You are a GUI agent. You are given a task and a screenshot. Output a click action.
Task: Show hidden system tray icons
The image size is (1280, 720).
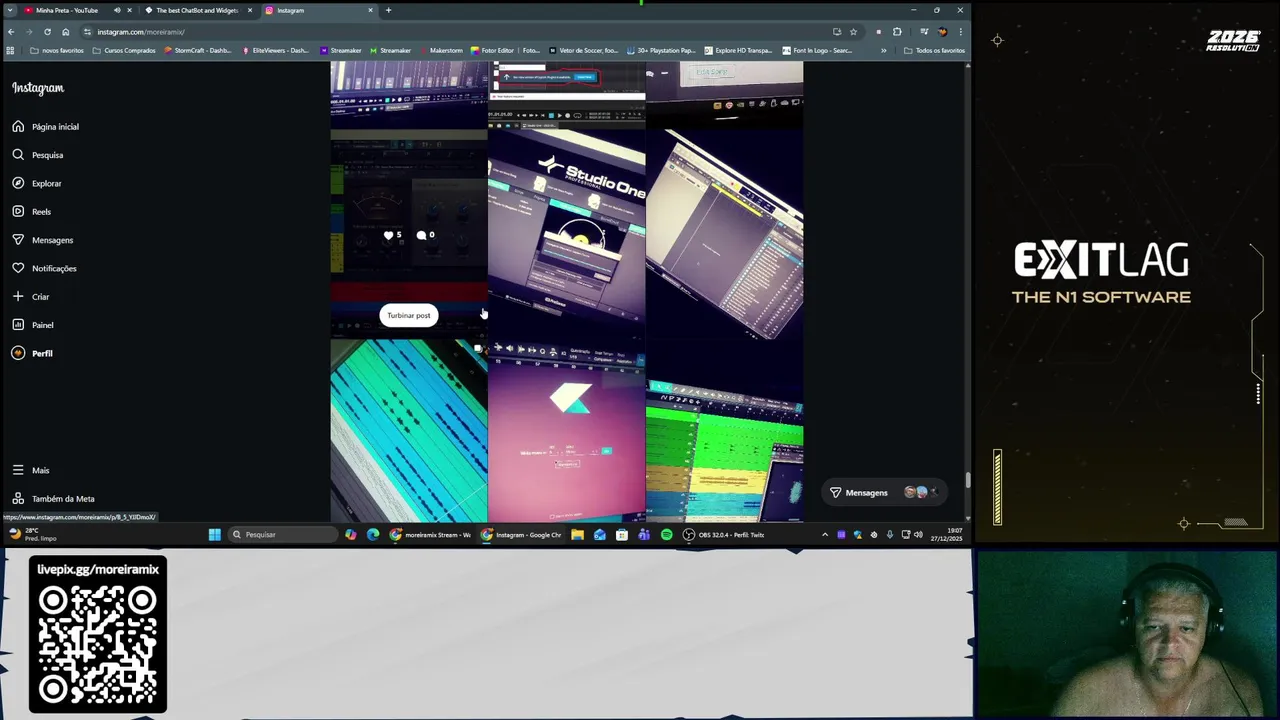[x=825, y=535]
